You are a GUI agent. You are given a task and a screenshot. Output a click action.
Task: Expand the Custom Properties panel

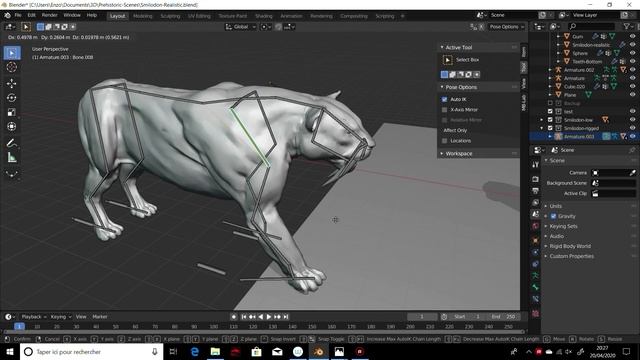pos(546,256)
